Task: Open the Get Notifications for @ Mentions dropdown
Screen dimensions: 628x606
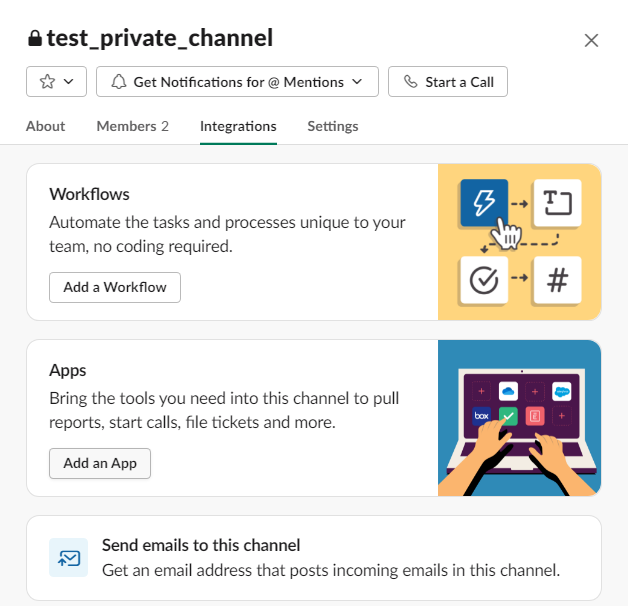Action: (237, 82)
